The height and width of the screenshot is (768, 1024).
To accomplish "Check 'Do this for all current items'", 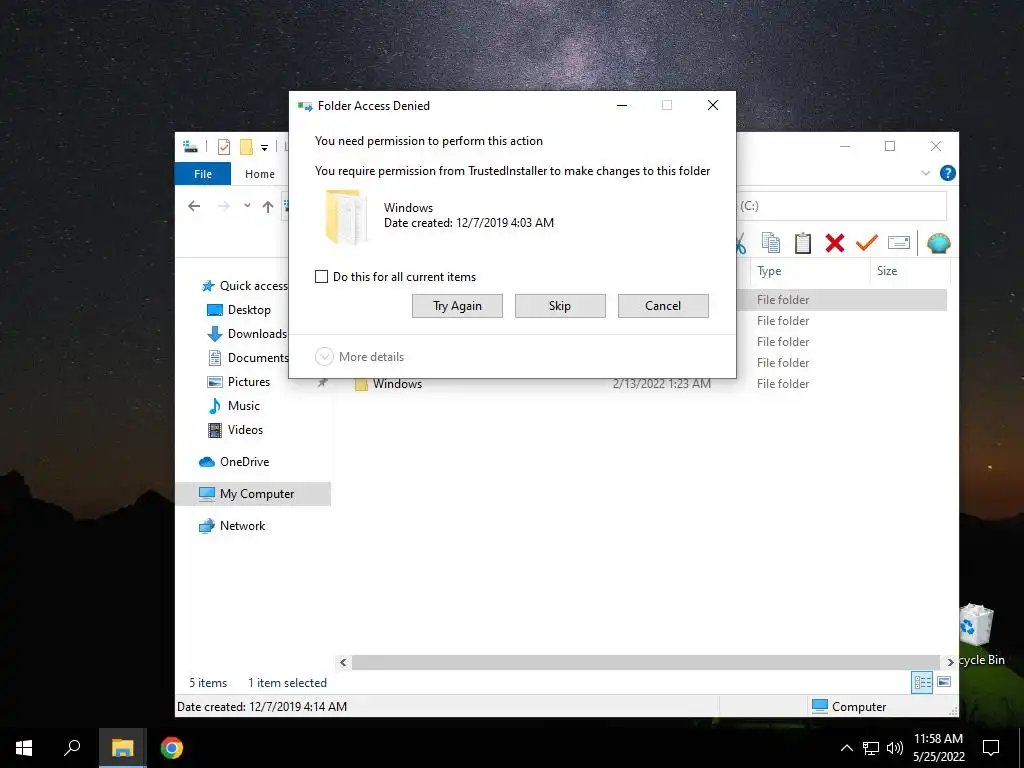I will 321,276.
